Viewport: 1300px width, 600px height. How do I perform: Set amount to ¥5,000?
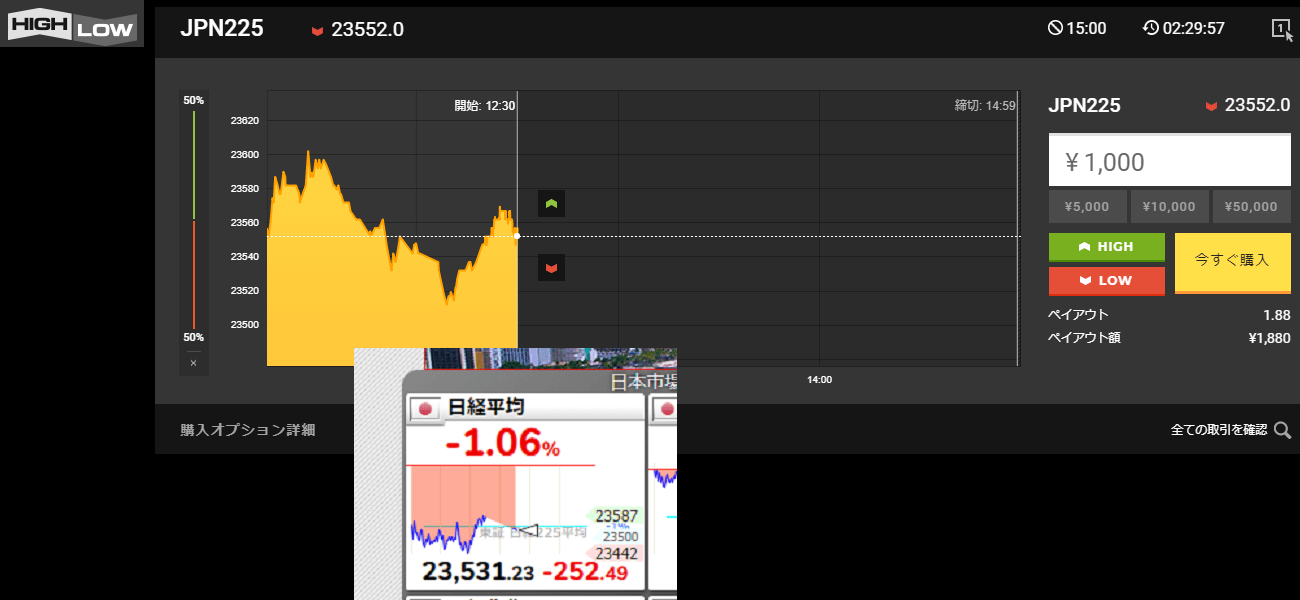click(x=1088, y=207)
